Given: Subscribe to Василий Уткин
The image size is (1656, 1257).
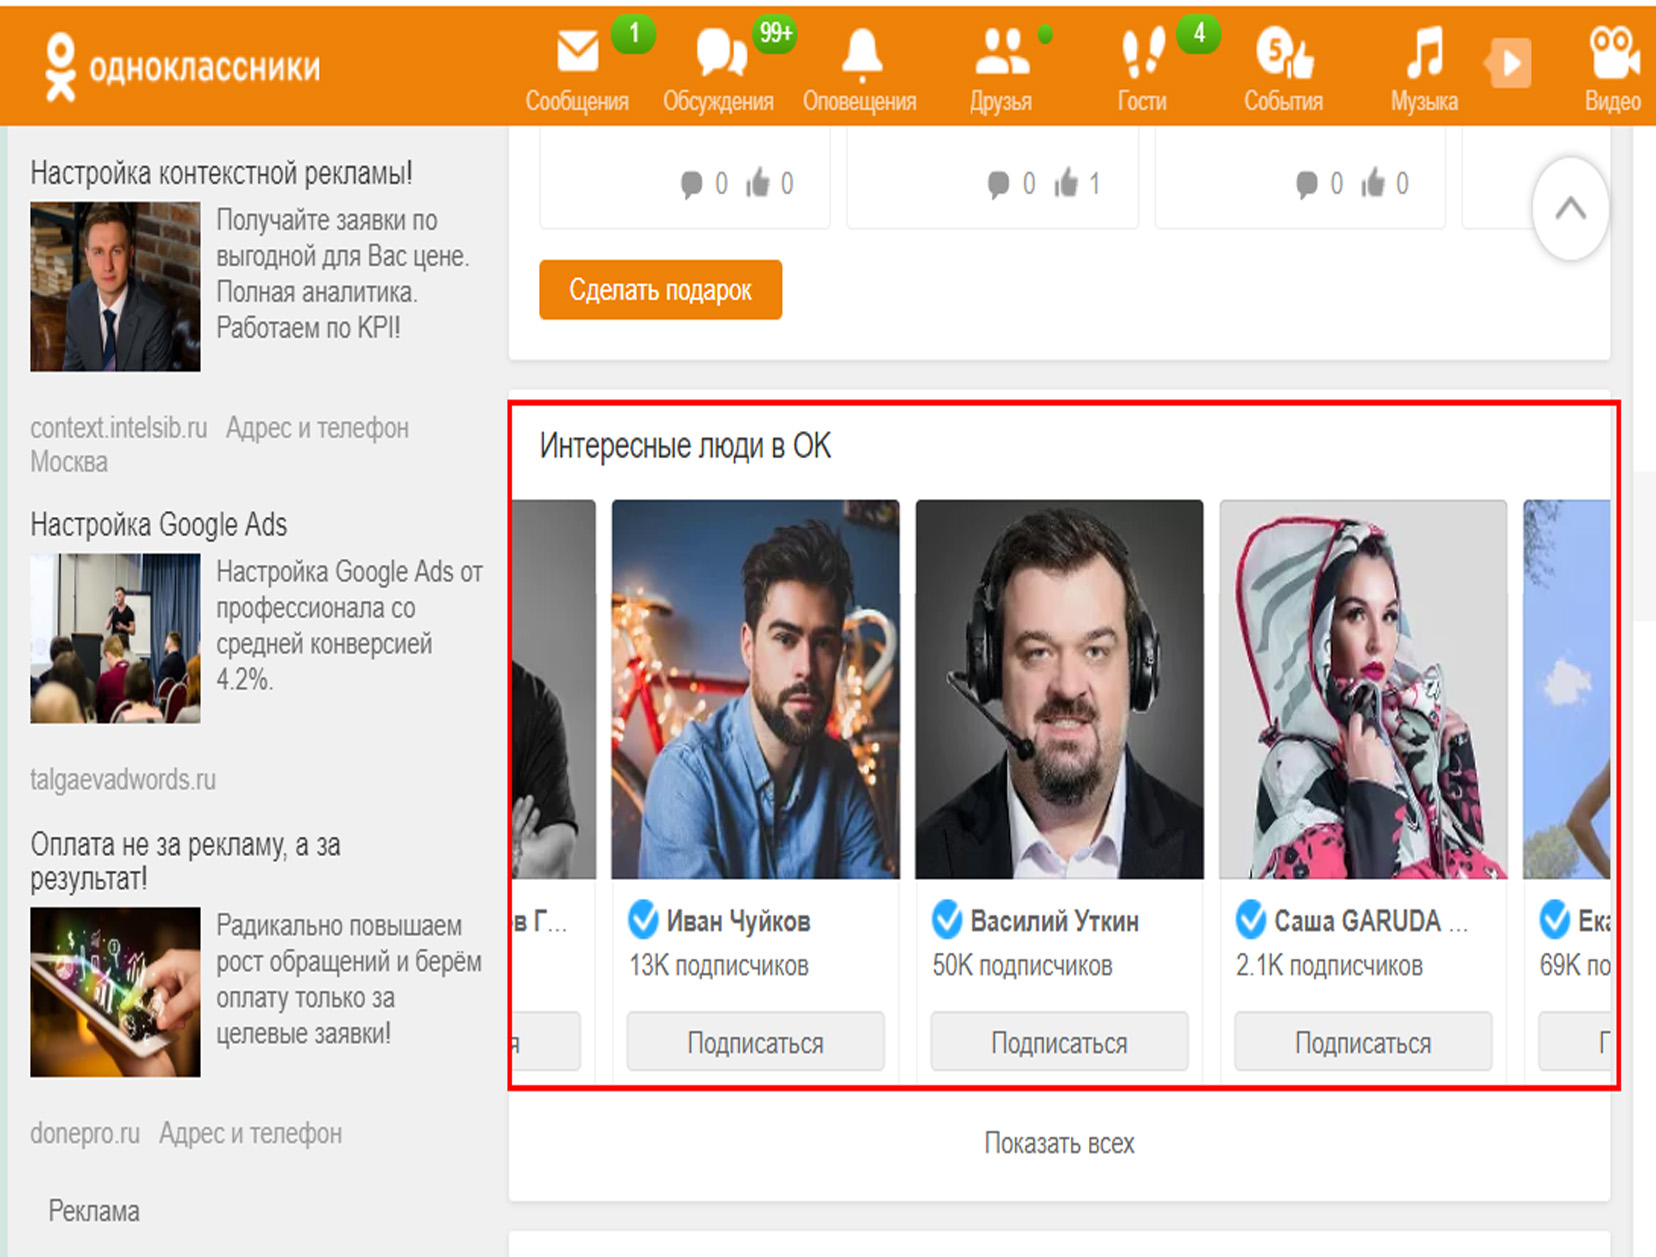Looking at the screenshot, I should (1059, 1042).
